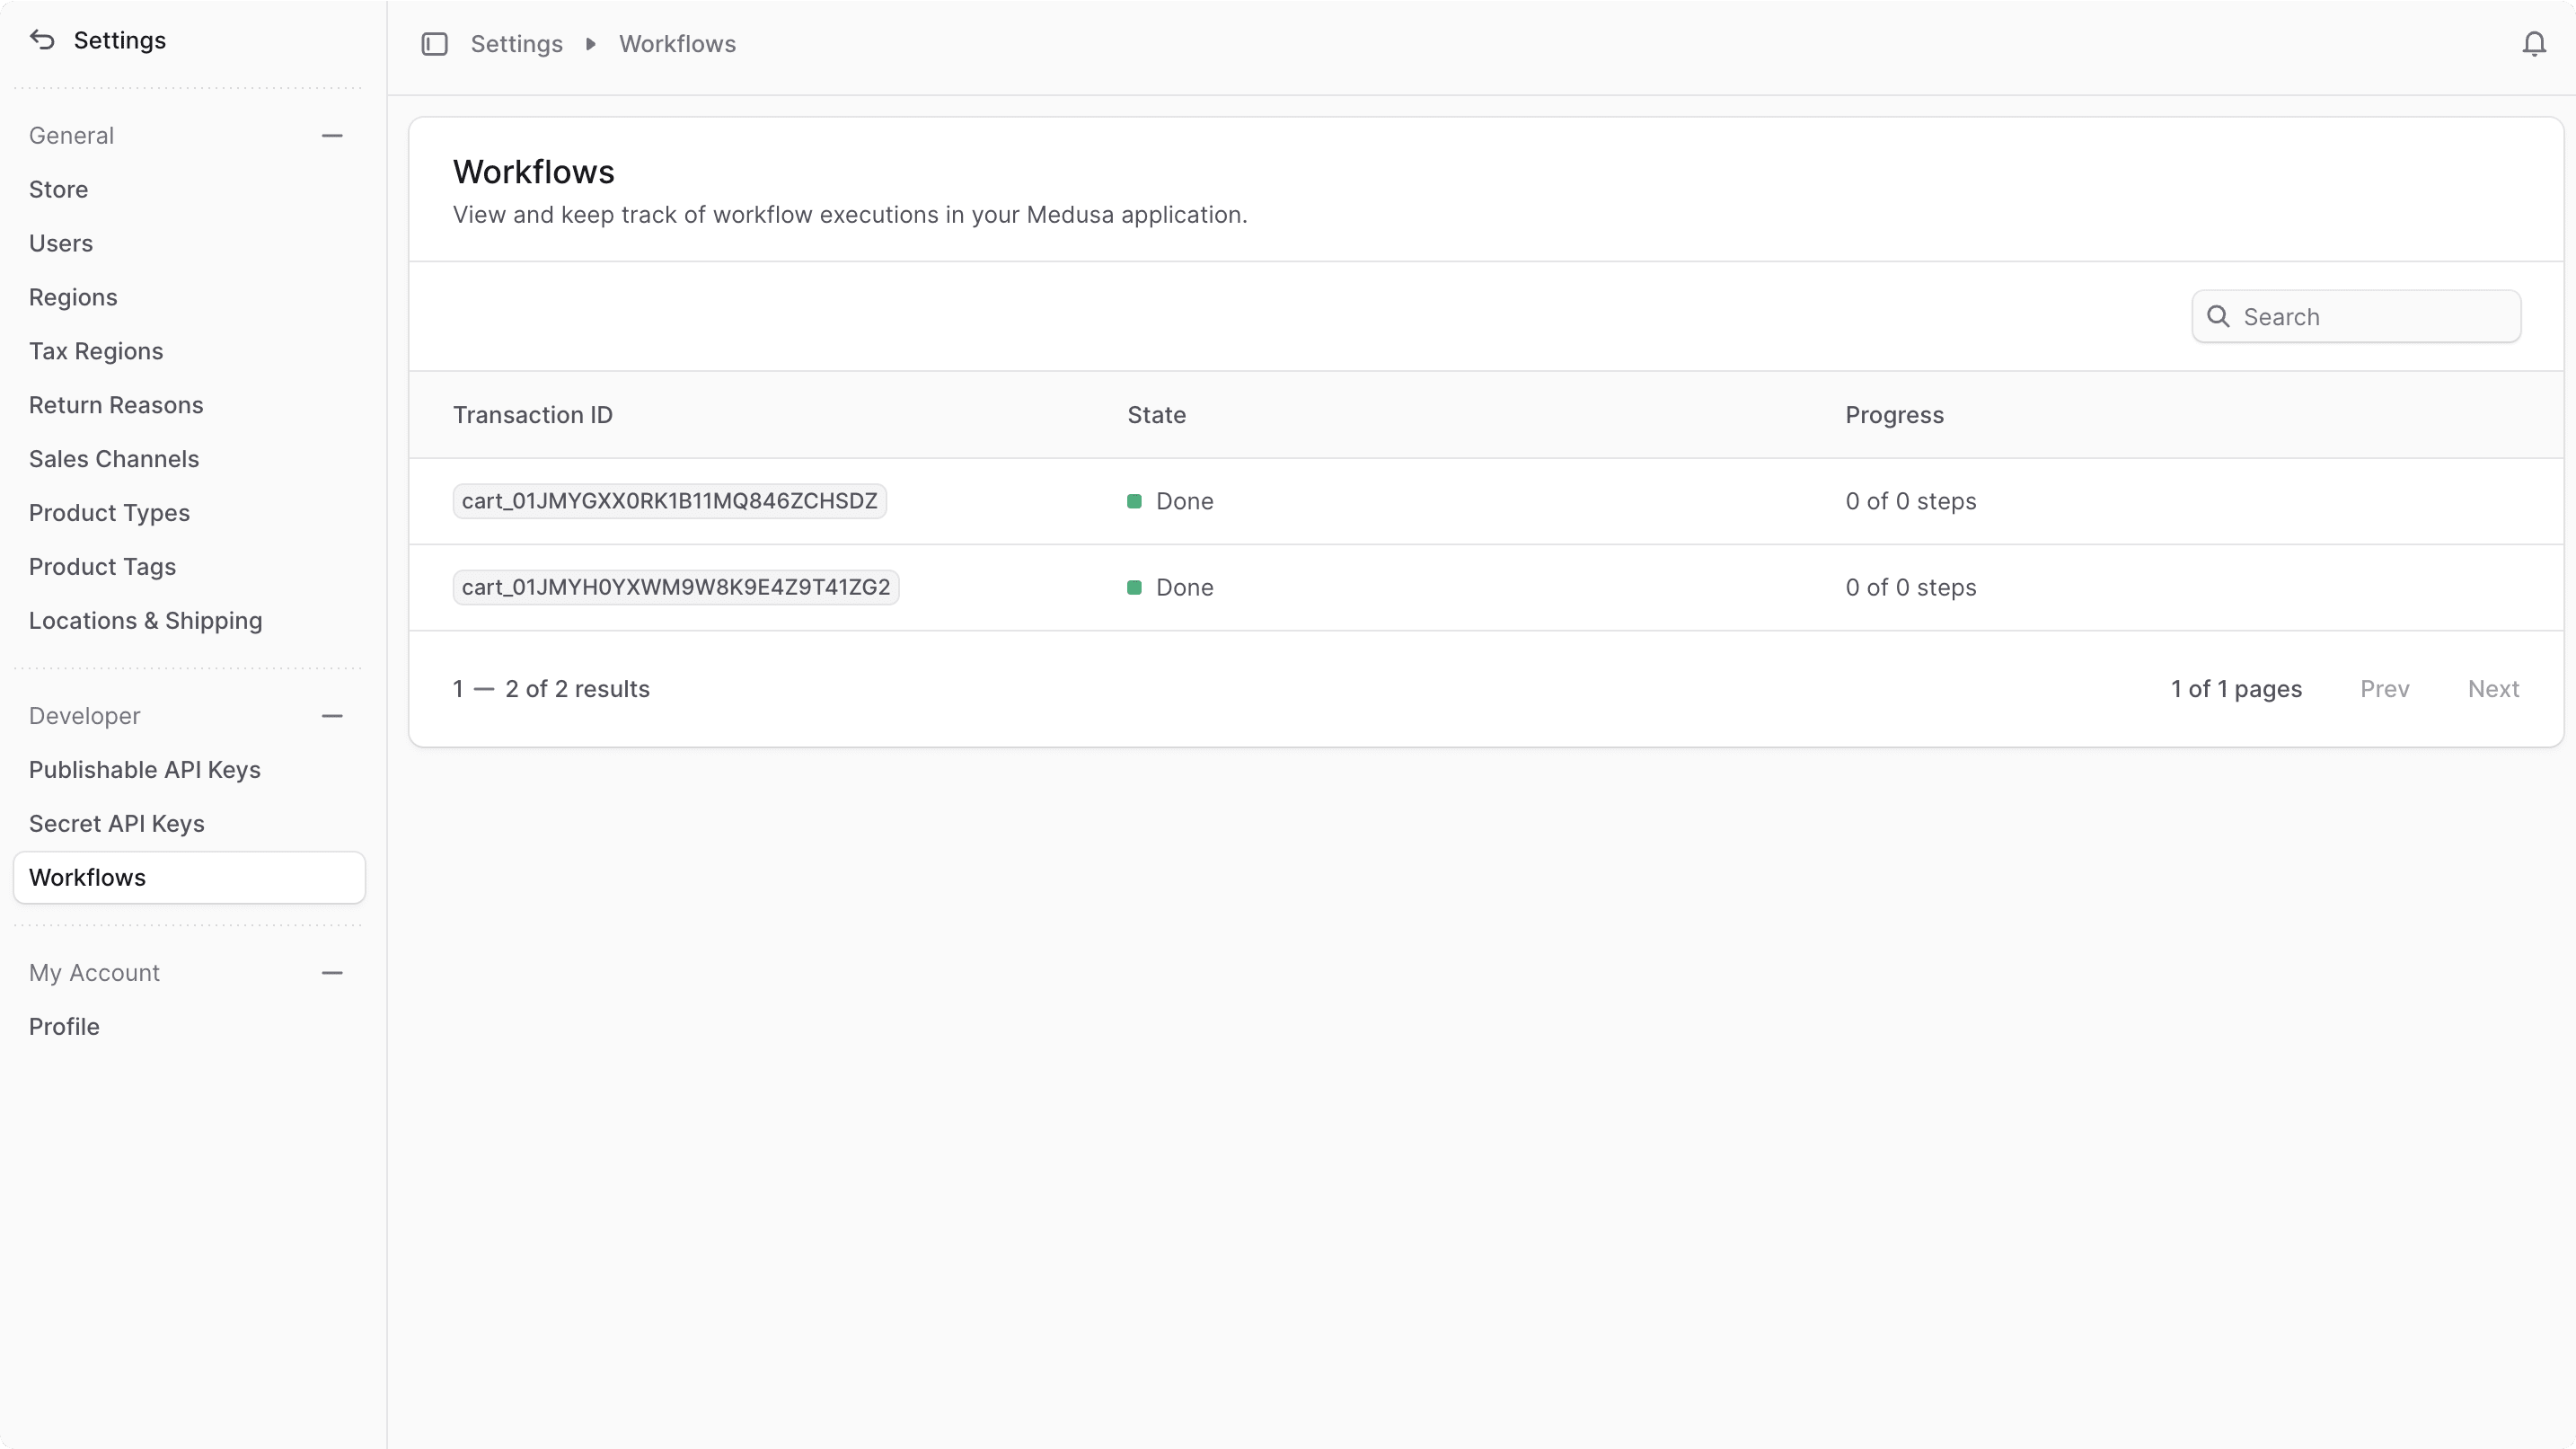
Task: Click the green status dot on second Done row
Action: pyautogui.click(x=1135, y=587)
